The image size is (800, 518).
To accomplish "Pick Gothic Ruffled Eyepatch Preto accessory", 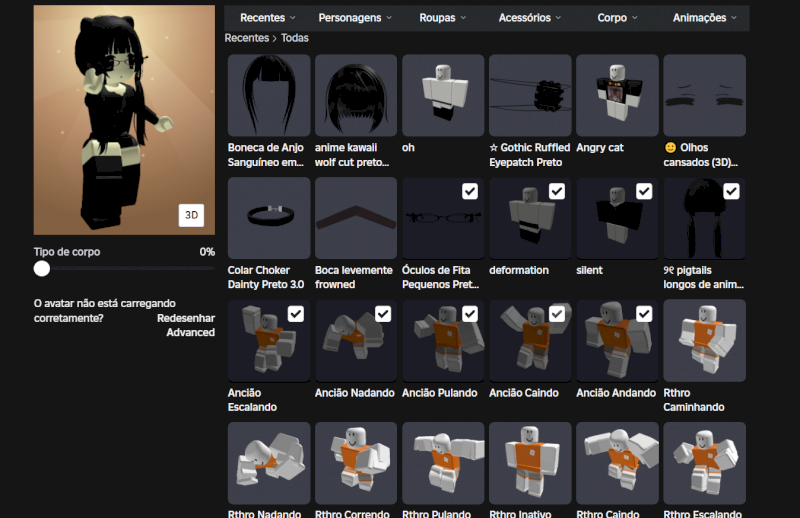I will click(x=530, y=95).
